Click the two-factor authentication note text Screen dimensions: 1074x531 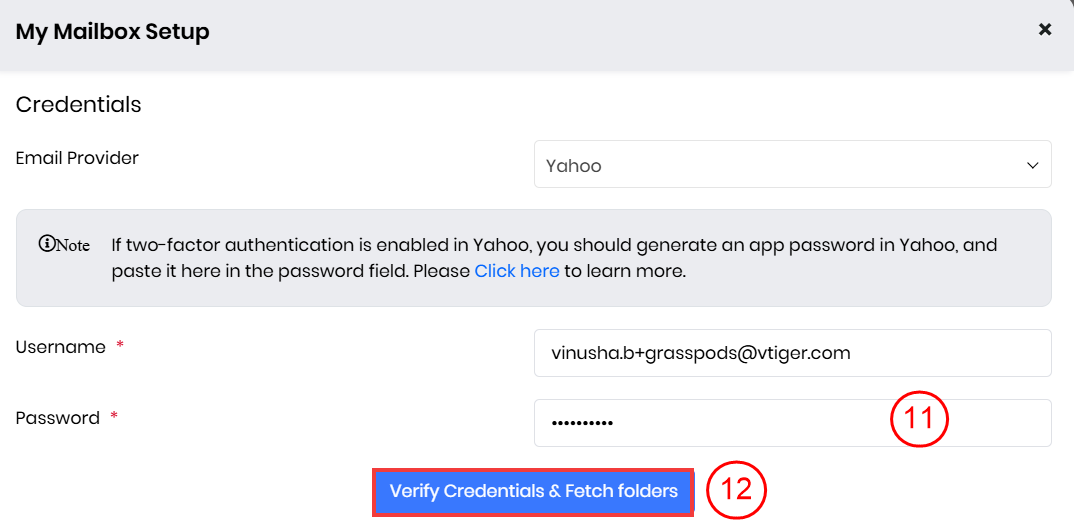pyautogui.click(x=553, y=245)
